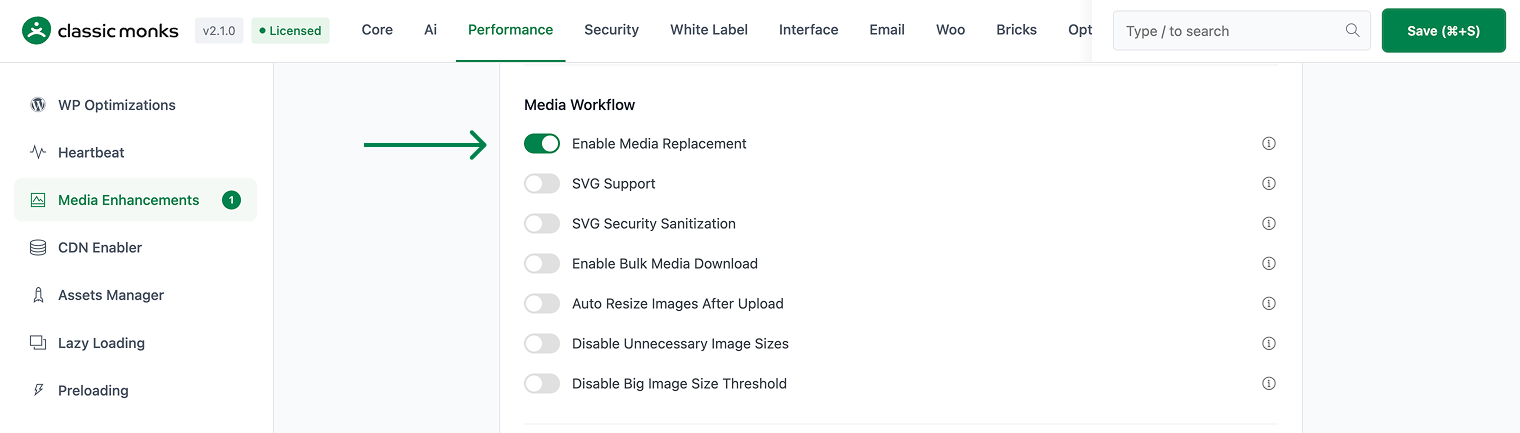Image resolution: width=1520 pixels, height=433 pixels.
Task: Open Lazy Loading in sidebar
Action: 135,343
